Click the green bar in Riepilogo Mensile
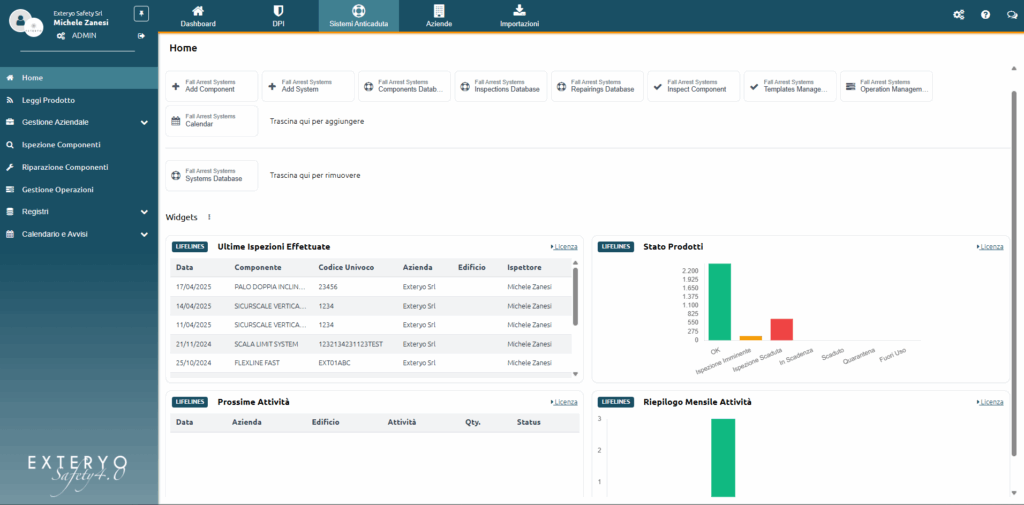 tap(722, 458)
